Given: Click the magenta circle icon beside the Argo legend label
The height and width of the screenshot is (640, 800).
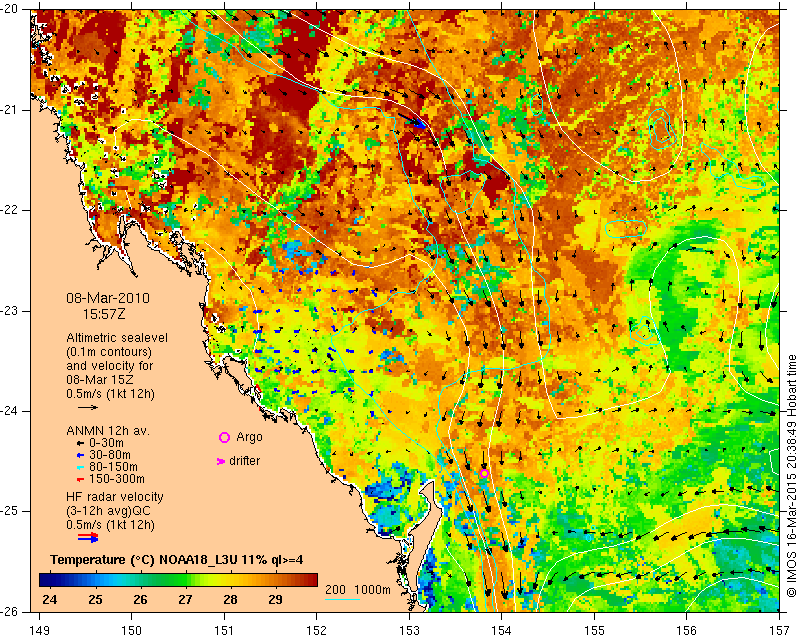Looking at the screenshot, I should [x=224, y=437].
